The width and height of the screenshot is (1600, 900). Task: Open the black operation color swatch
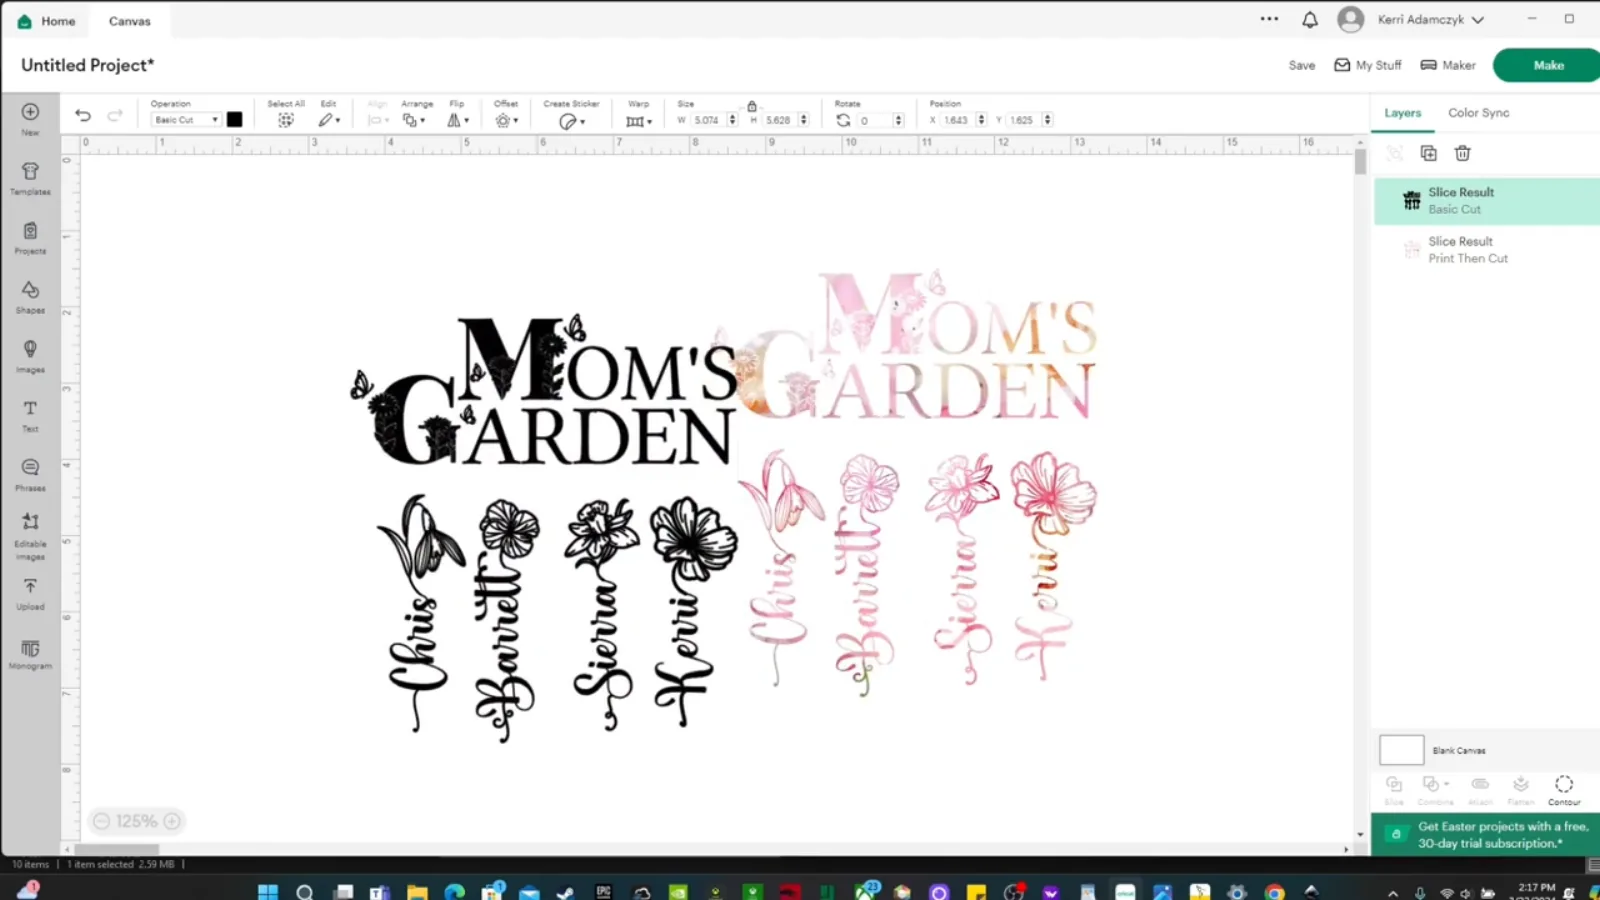click(234, 119)
